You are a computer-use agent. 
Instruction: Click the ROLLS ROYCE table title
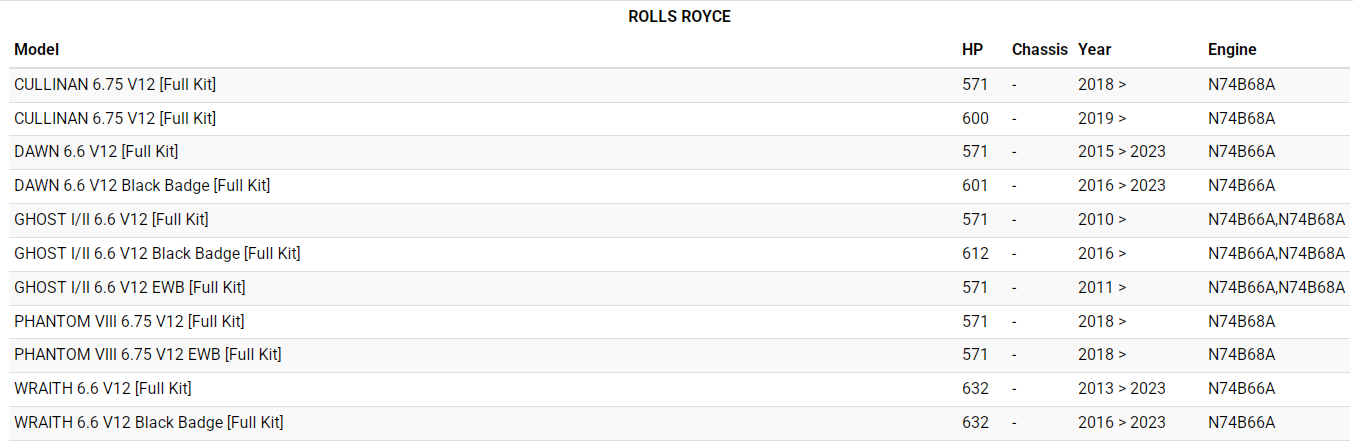tap(679, 17)
